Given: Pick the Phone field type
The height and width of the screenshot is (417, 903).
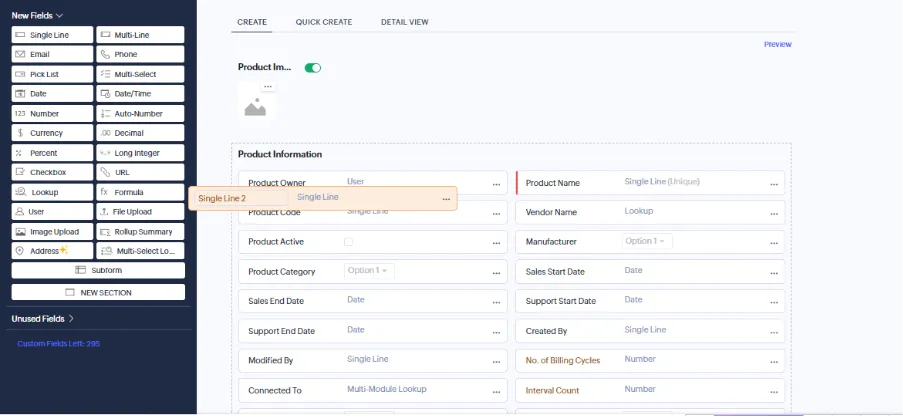Looking at the screenshot, I should (x=140, y=54).
